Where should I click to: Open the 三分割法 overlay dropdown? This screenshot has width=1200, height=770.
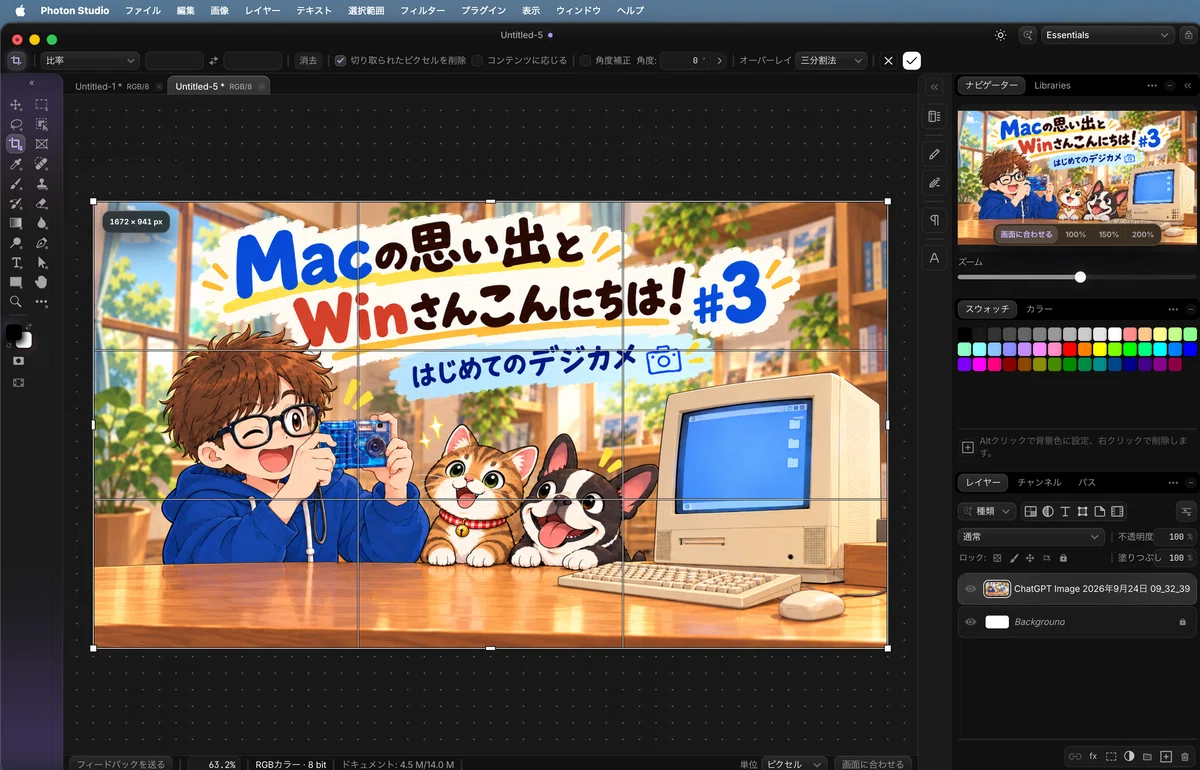[832, 61]
